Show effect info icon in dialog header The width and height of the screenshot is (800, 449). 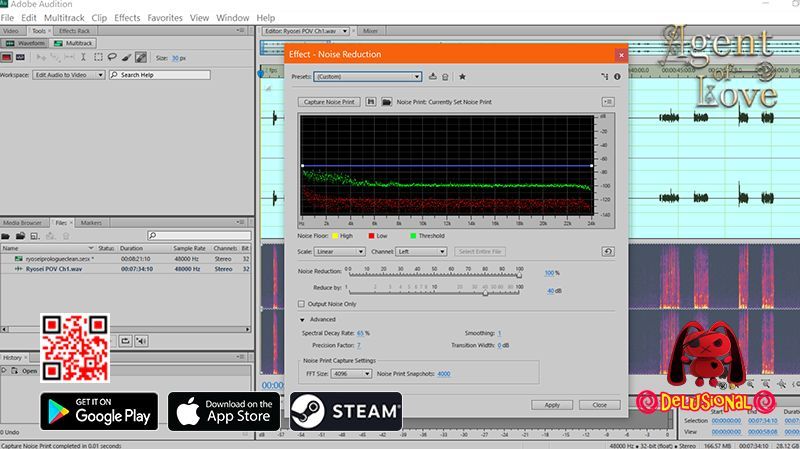[x=617, y=77]
